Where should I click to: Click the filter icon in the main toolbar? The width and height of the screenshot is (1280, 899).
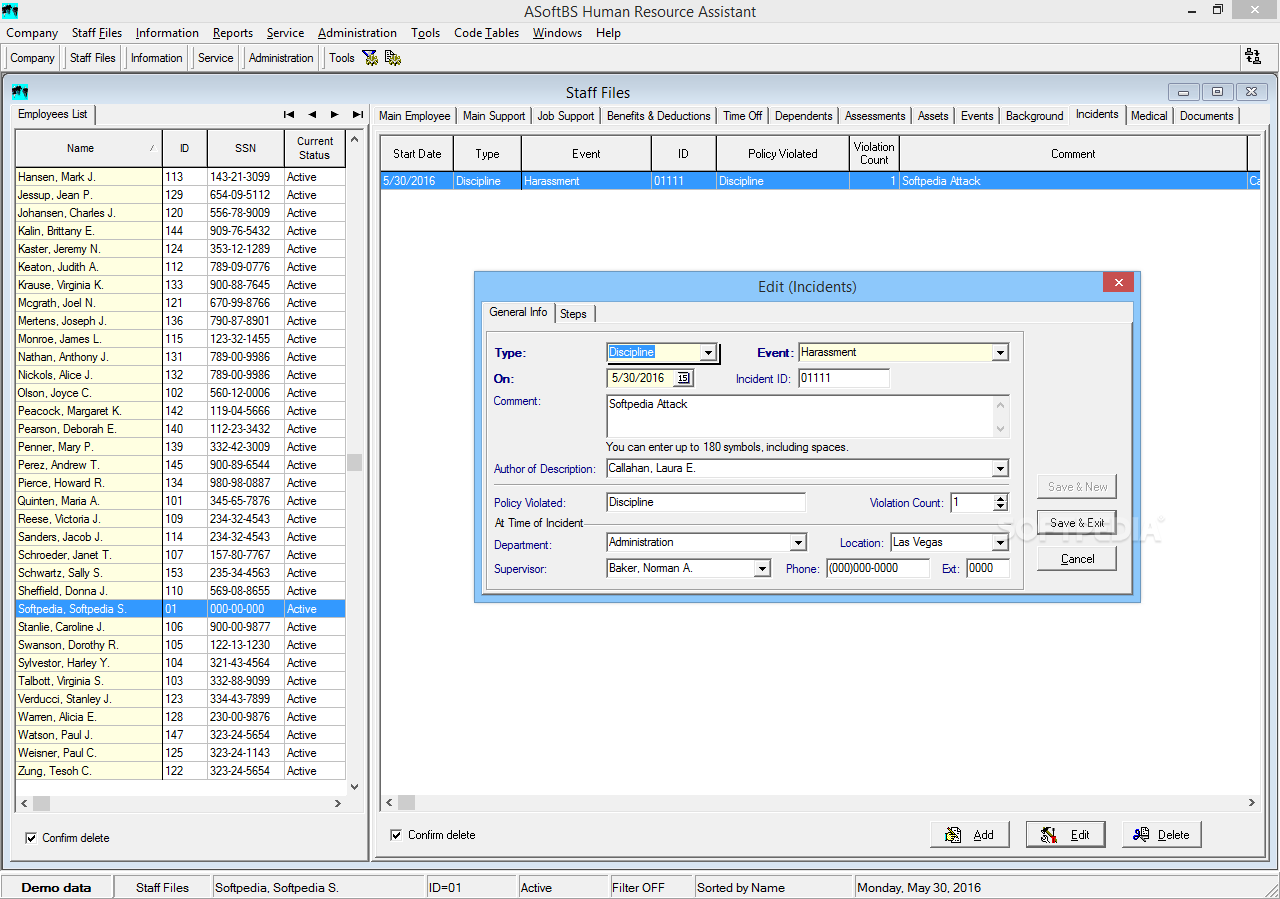coord(370,58)
